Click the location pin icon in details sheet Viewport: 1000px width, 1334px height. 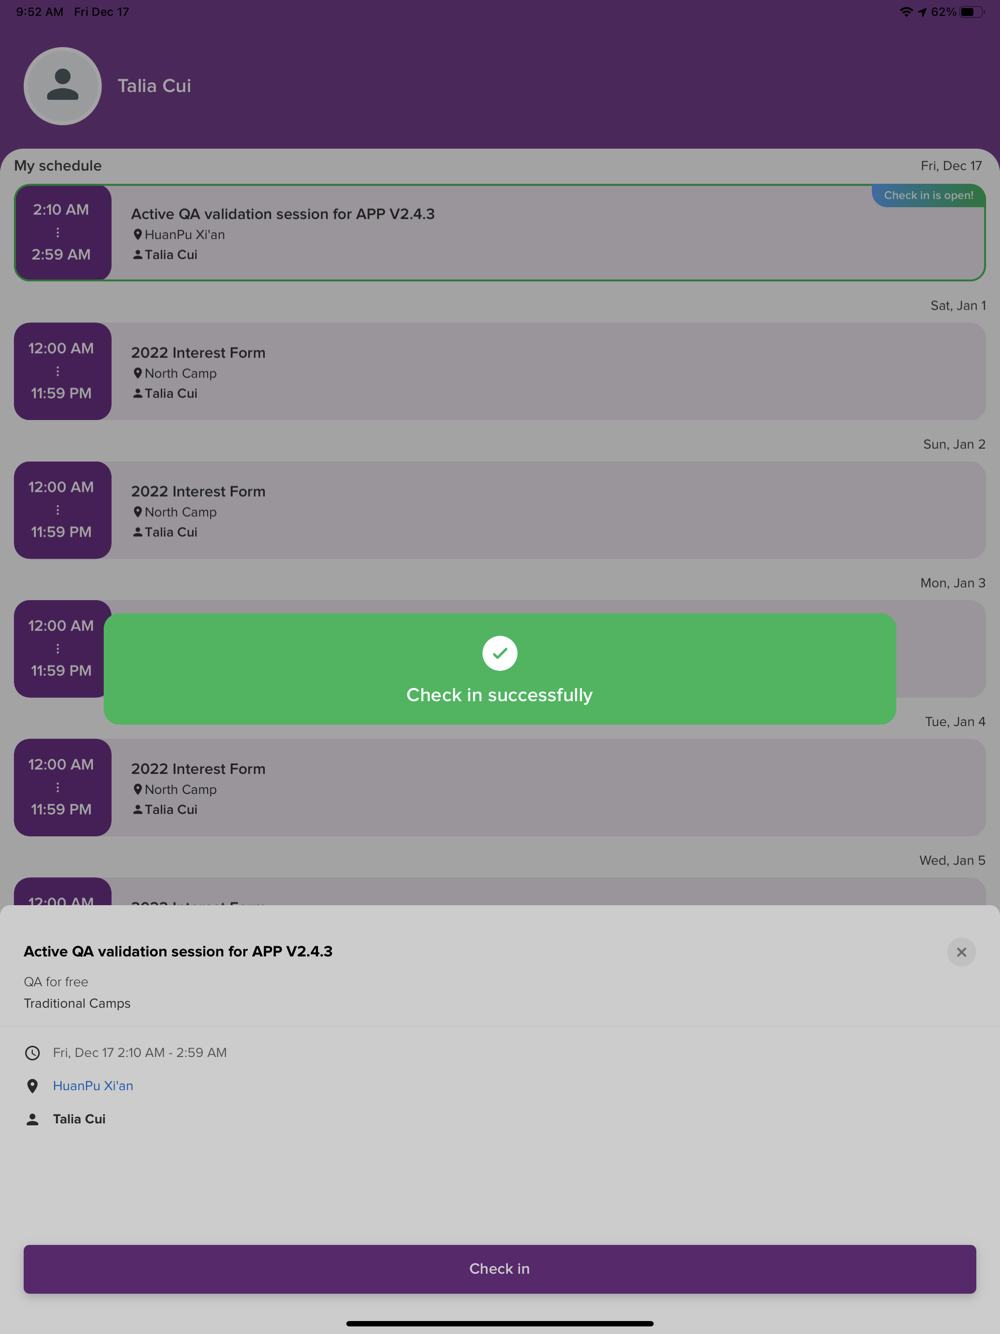coord(32,1086)
